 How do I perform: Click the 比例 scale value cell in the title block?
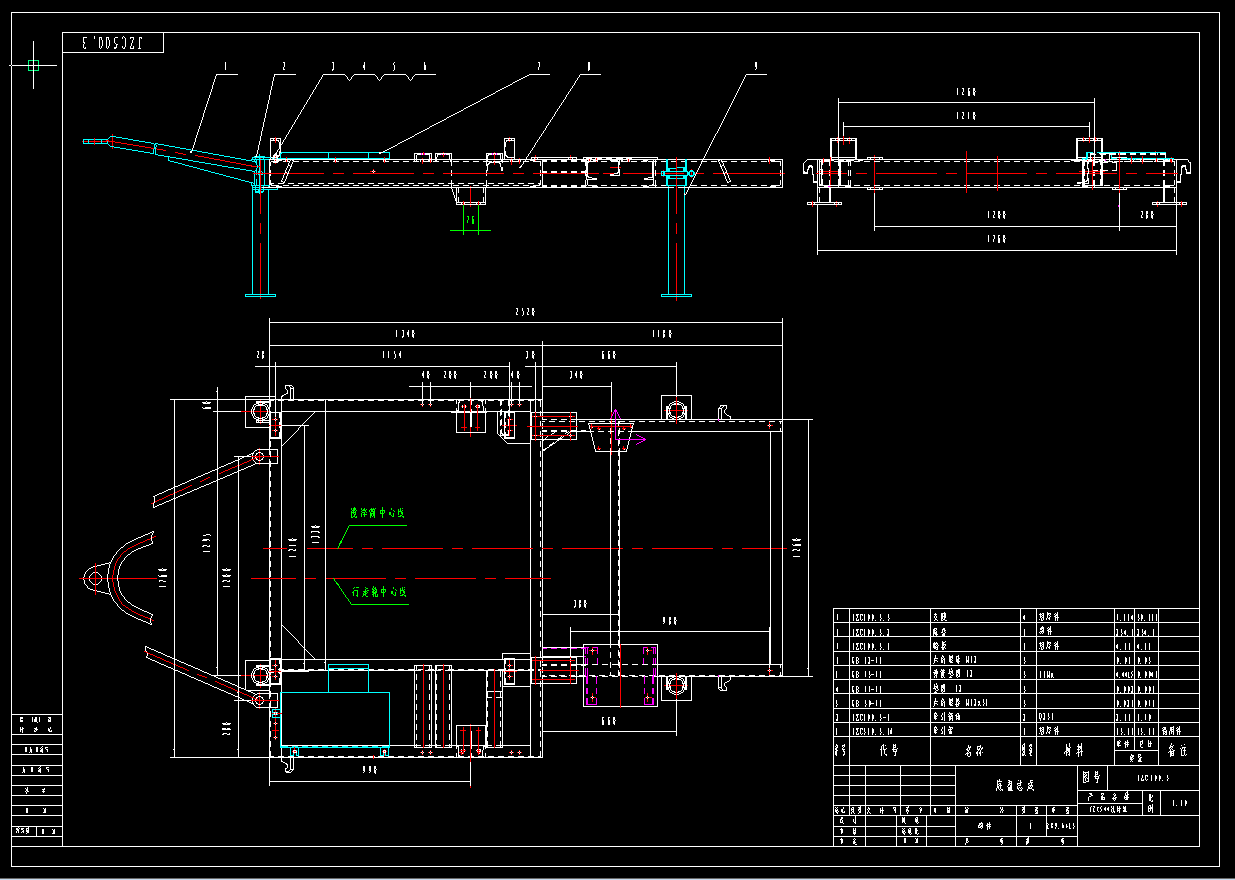(1180, 803)
